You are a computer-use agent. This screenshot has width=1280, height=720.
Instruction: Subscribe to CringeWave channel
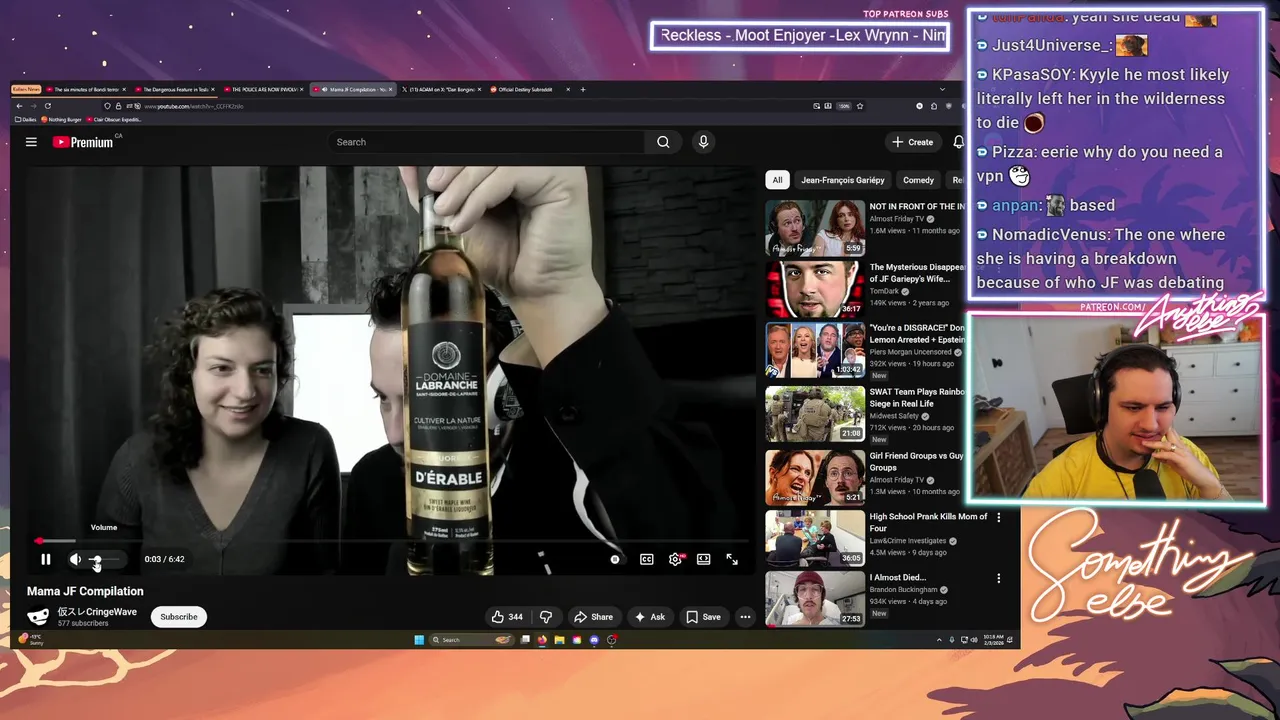[x=179, y=617]
